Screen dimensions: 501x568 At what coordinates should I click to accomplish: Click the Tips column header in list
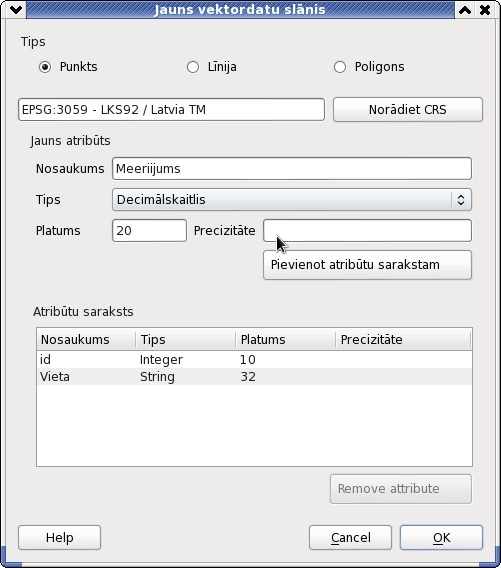click(x=186, y=339)
